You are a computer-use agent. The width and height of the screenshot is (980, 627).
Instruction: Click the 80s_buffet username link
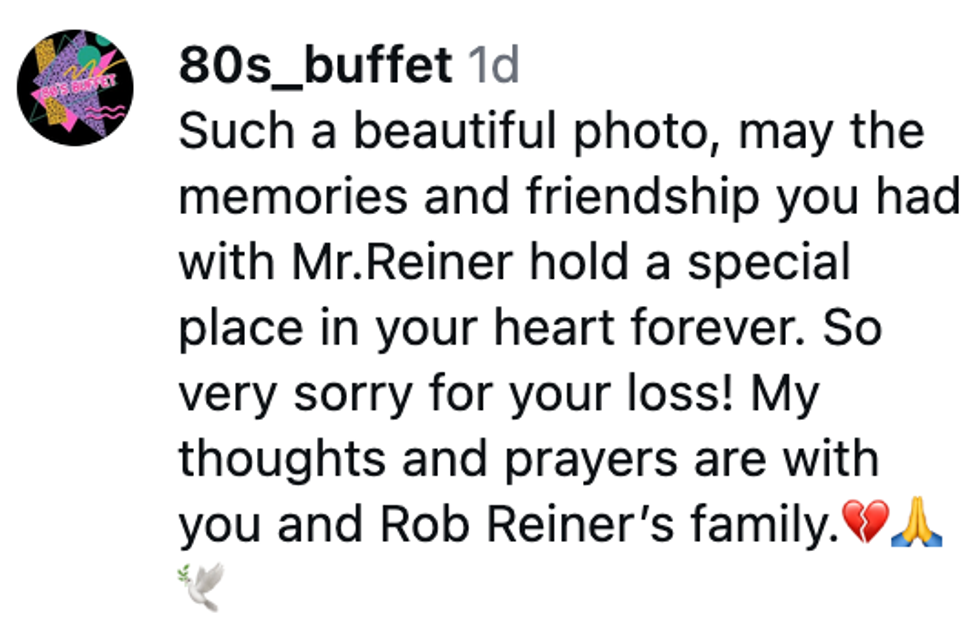(x=315, y=66)
